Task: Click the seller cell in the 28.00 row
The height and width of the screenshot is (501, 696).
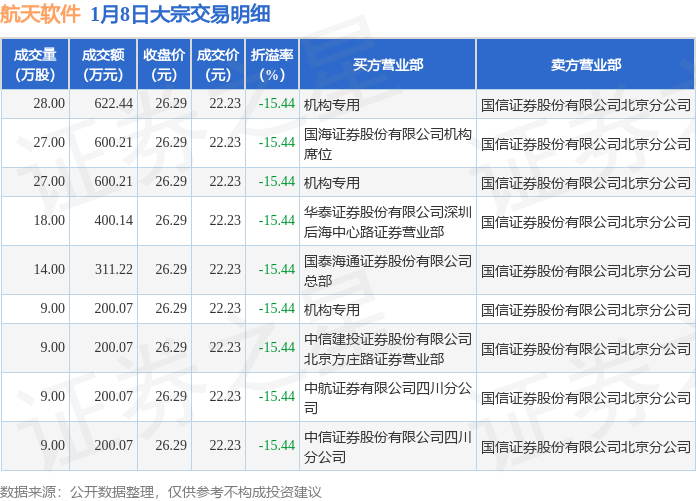Action: coord(585,105)
